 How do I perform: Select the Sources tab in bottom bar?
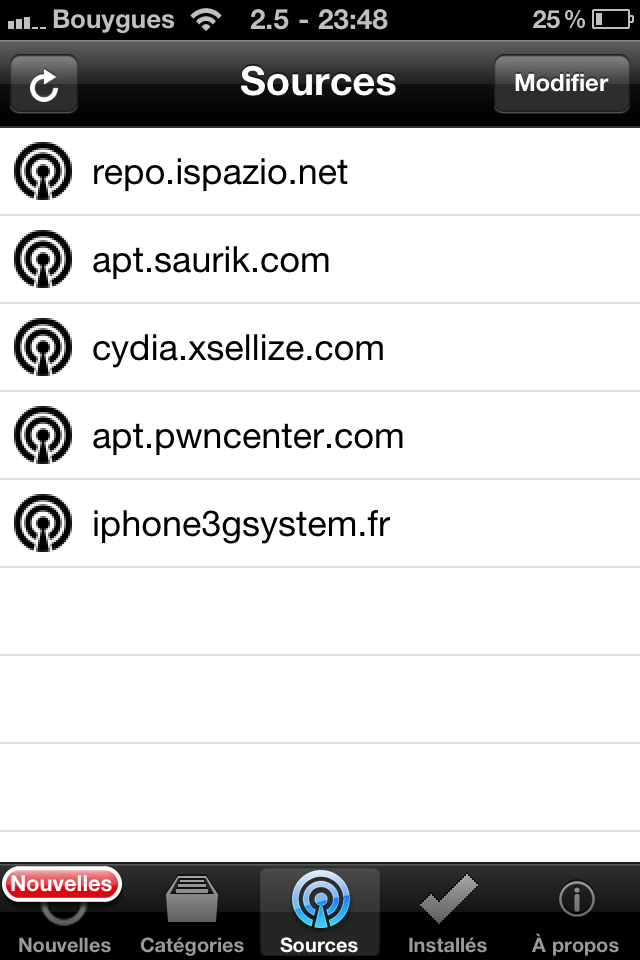[x=320, y=912]
